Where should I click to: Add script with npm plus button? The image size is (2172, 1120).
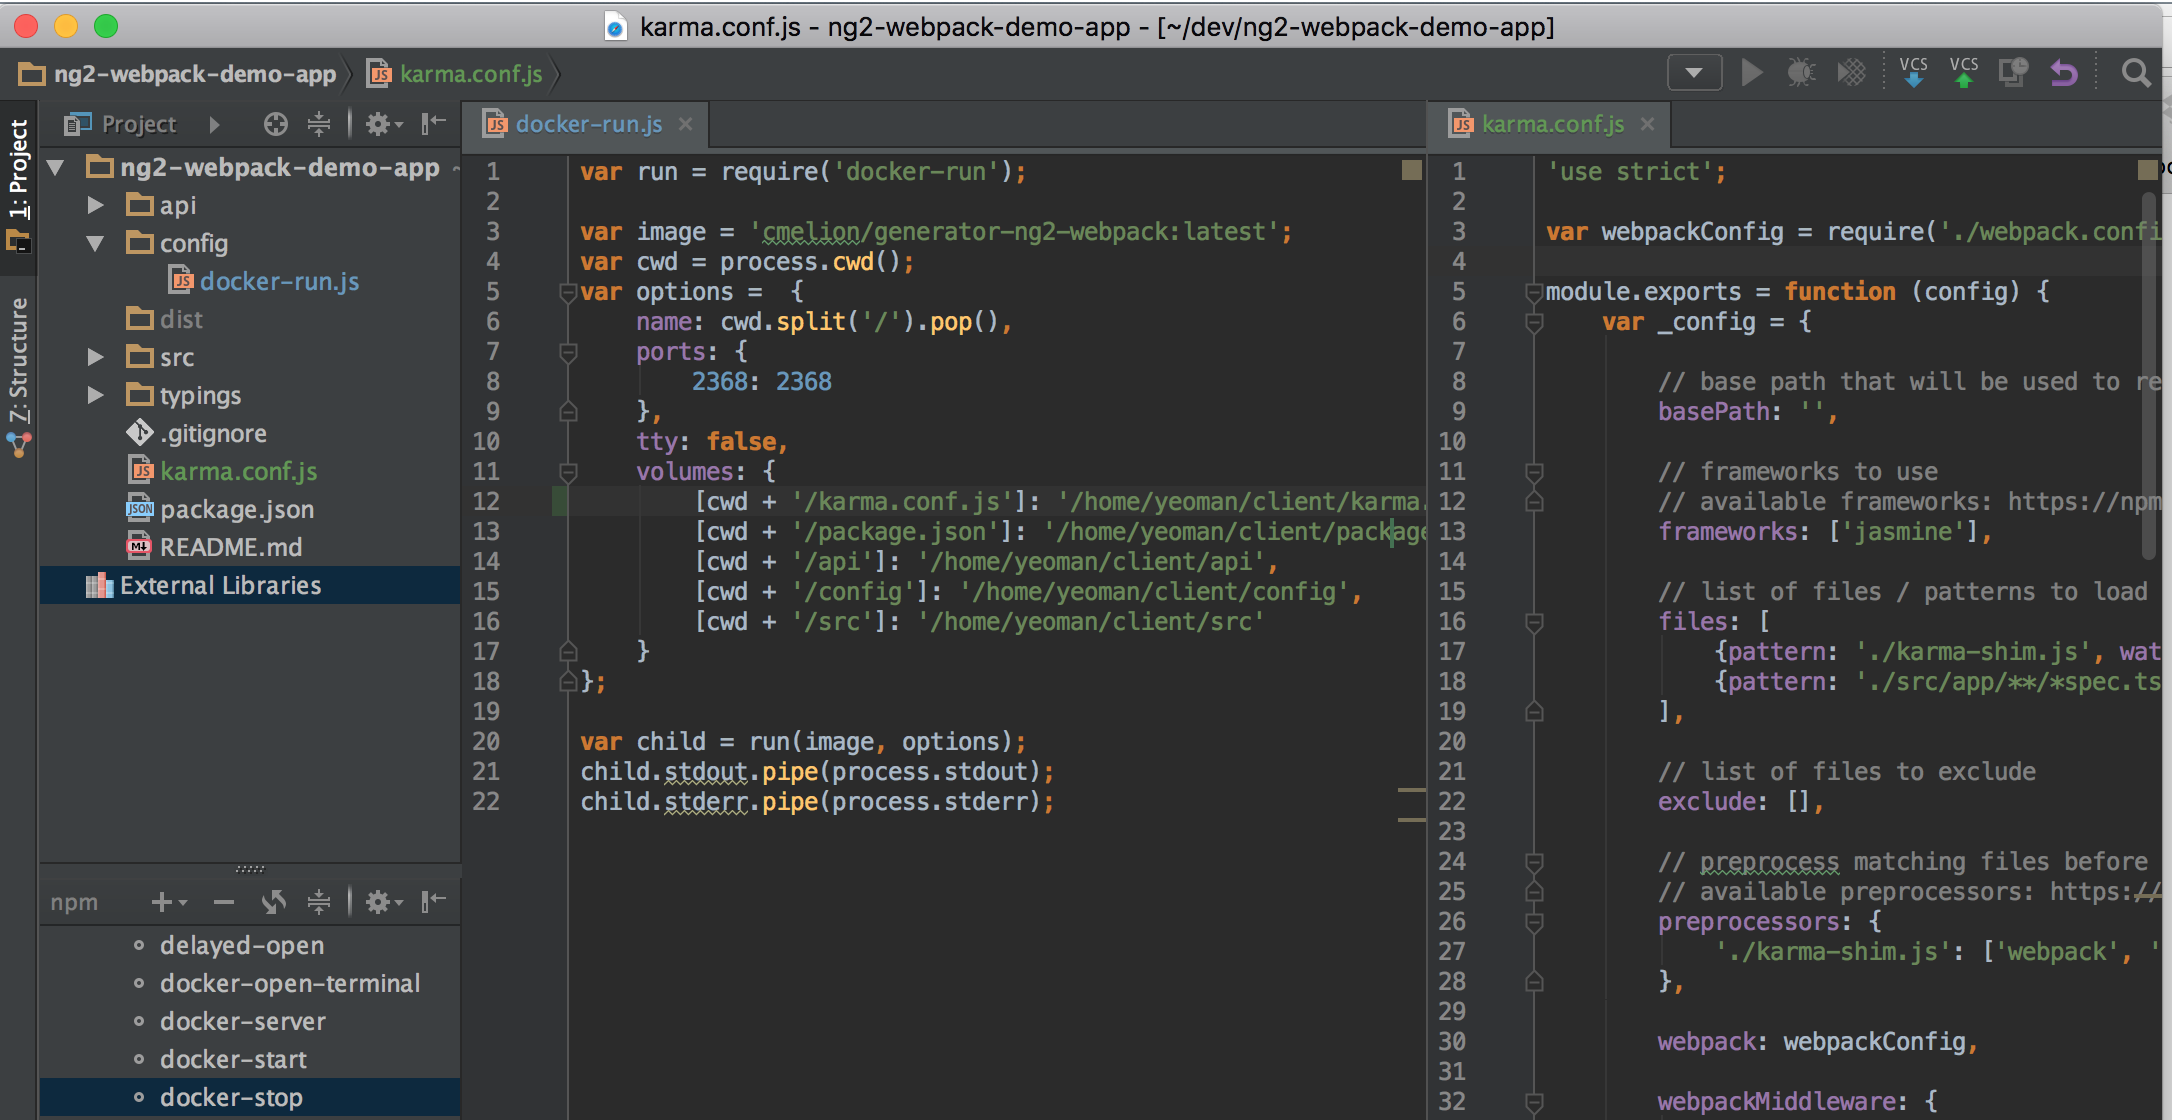162,902
